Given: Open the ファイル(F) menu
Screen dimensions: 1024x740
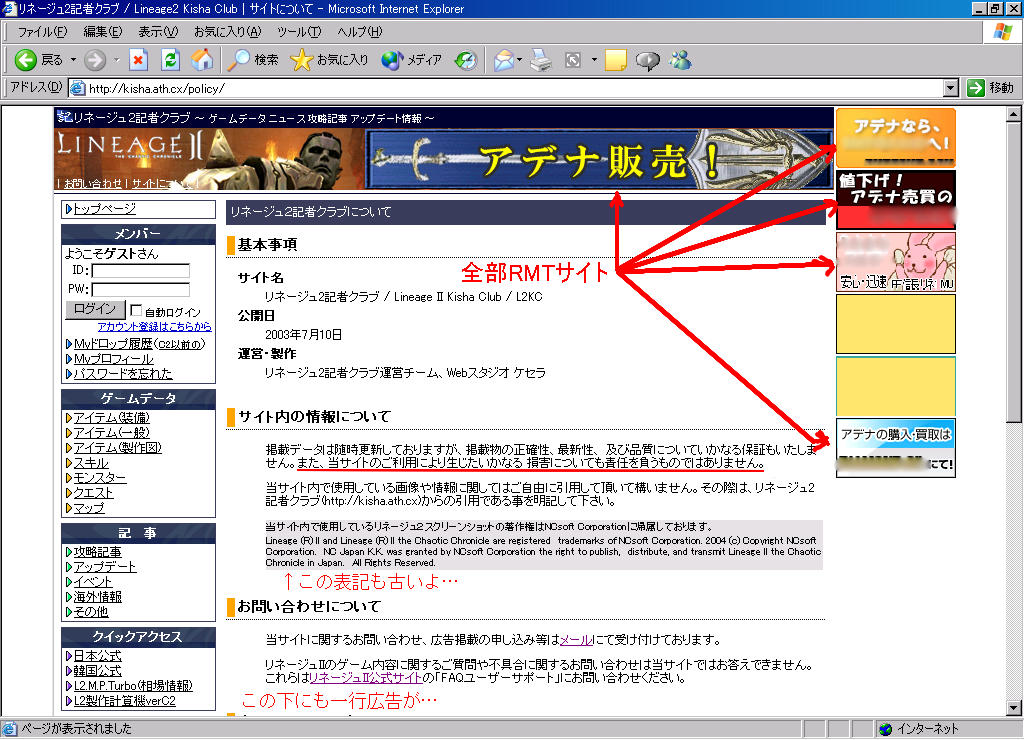Looking at the screenshot, I should tap(42, 31).
